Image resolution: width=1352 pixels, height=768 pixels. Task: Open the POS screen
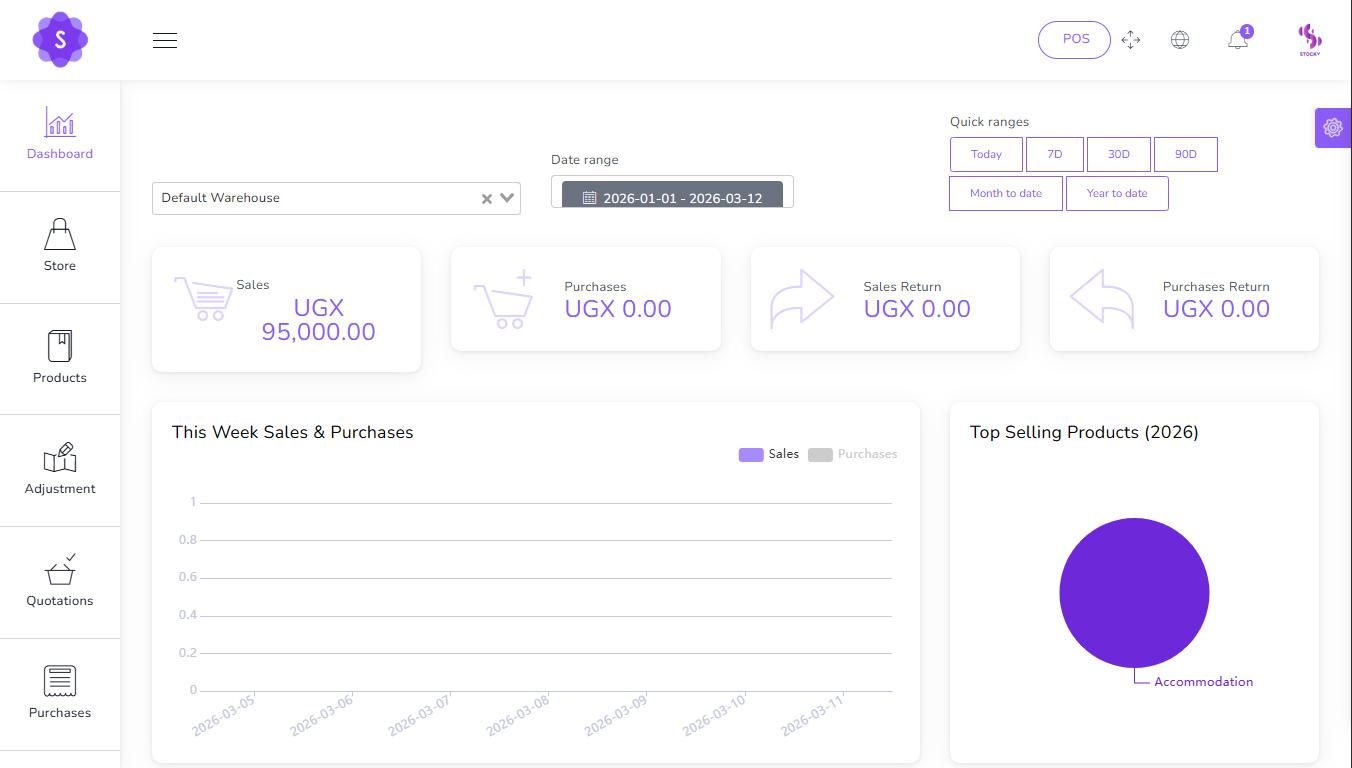[x=1074, y=39]
